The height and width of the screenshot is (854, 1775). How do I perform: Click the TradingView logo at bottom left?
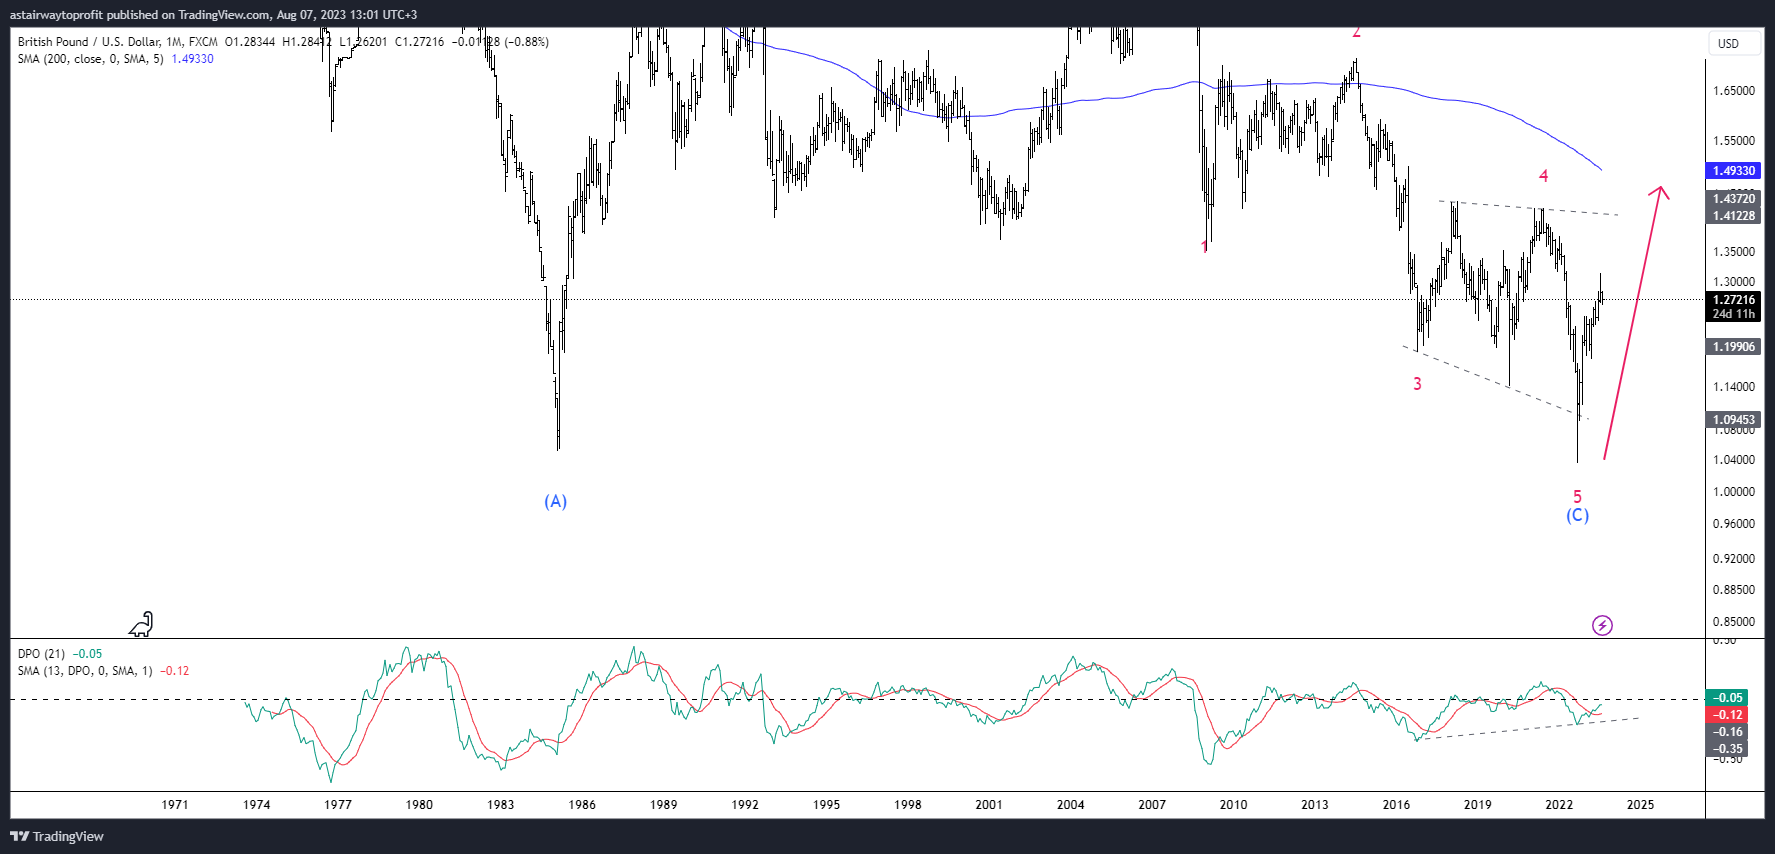57,836
